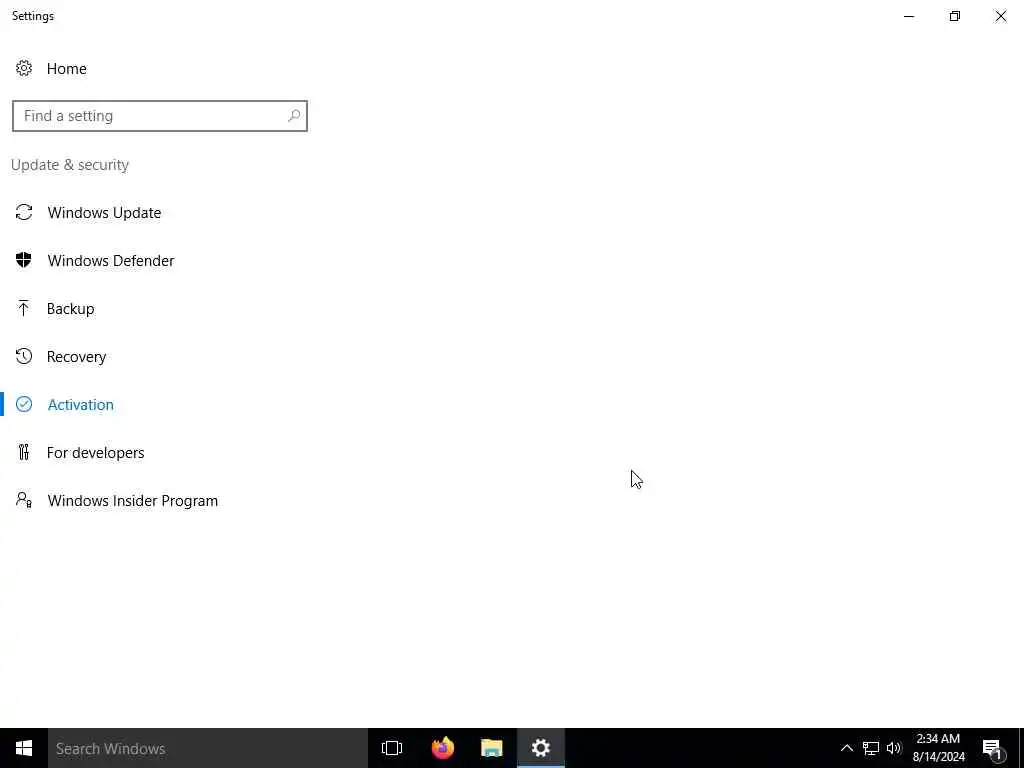1024x768 pixels.
Task: Restore down the Settings window
Action: (x=955, y=16)
